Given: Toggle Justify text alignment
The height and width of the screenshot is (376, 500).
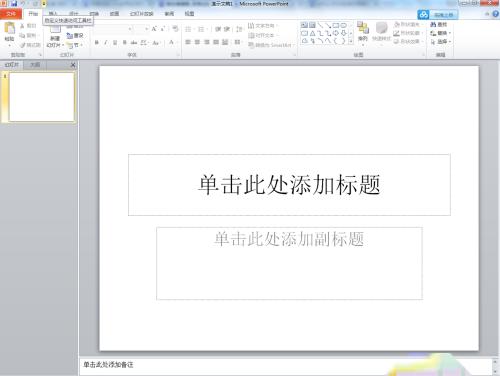Looking at the screenshot, I should (x=216, y=42).
